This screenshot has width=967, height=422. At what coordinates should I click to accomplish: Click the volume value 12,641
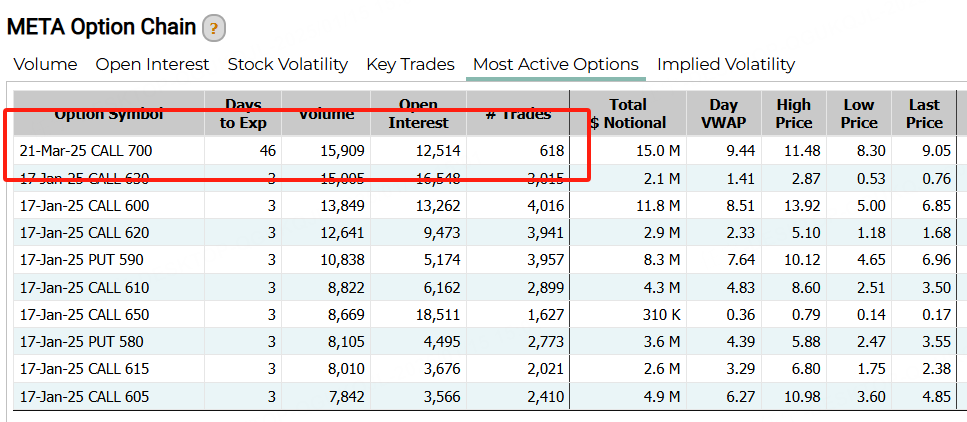pos(342,233)
